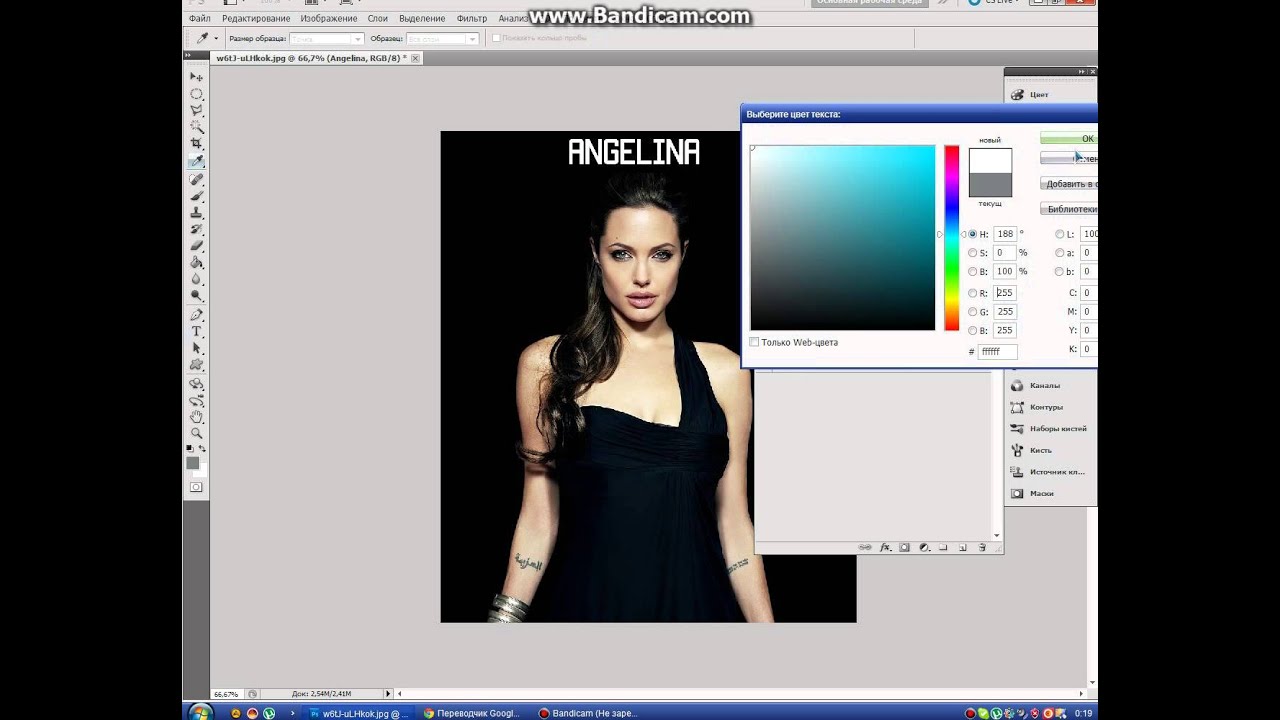Select the L lightness radio button
1280x720 pixels.
(x=1059, y=234)
